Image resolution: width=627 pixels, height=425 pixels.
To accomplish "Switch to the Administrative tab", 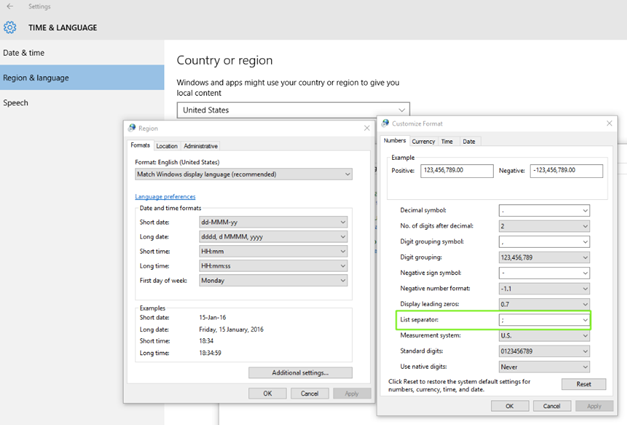I will coord(201,146).
